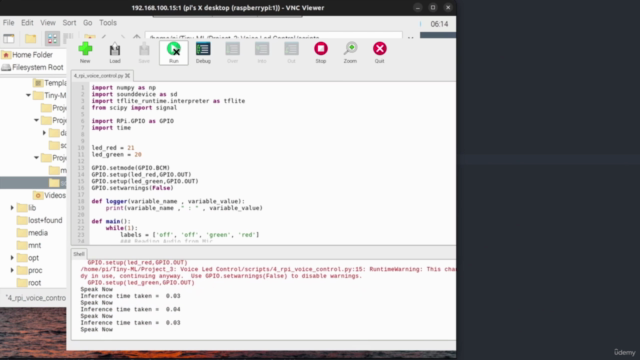640x360 pixels.
Task: Switch to the Shell tab
Action: click(x=79, y=254)
